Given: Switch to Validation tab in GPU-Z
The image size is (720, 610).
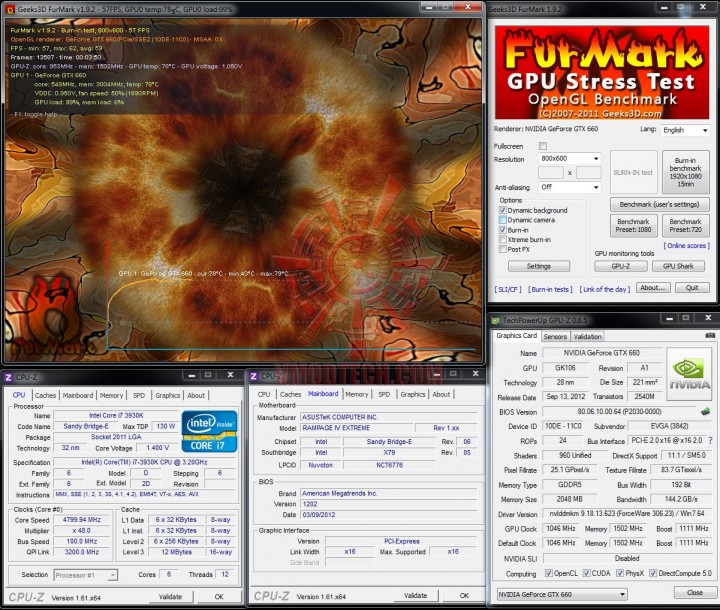Looking at the screenshot, I should tap(587, 336).
